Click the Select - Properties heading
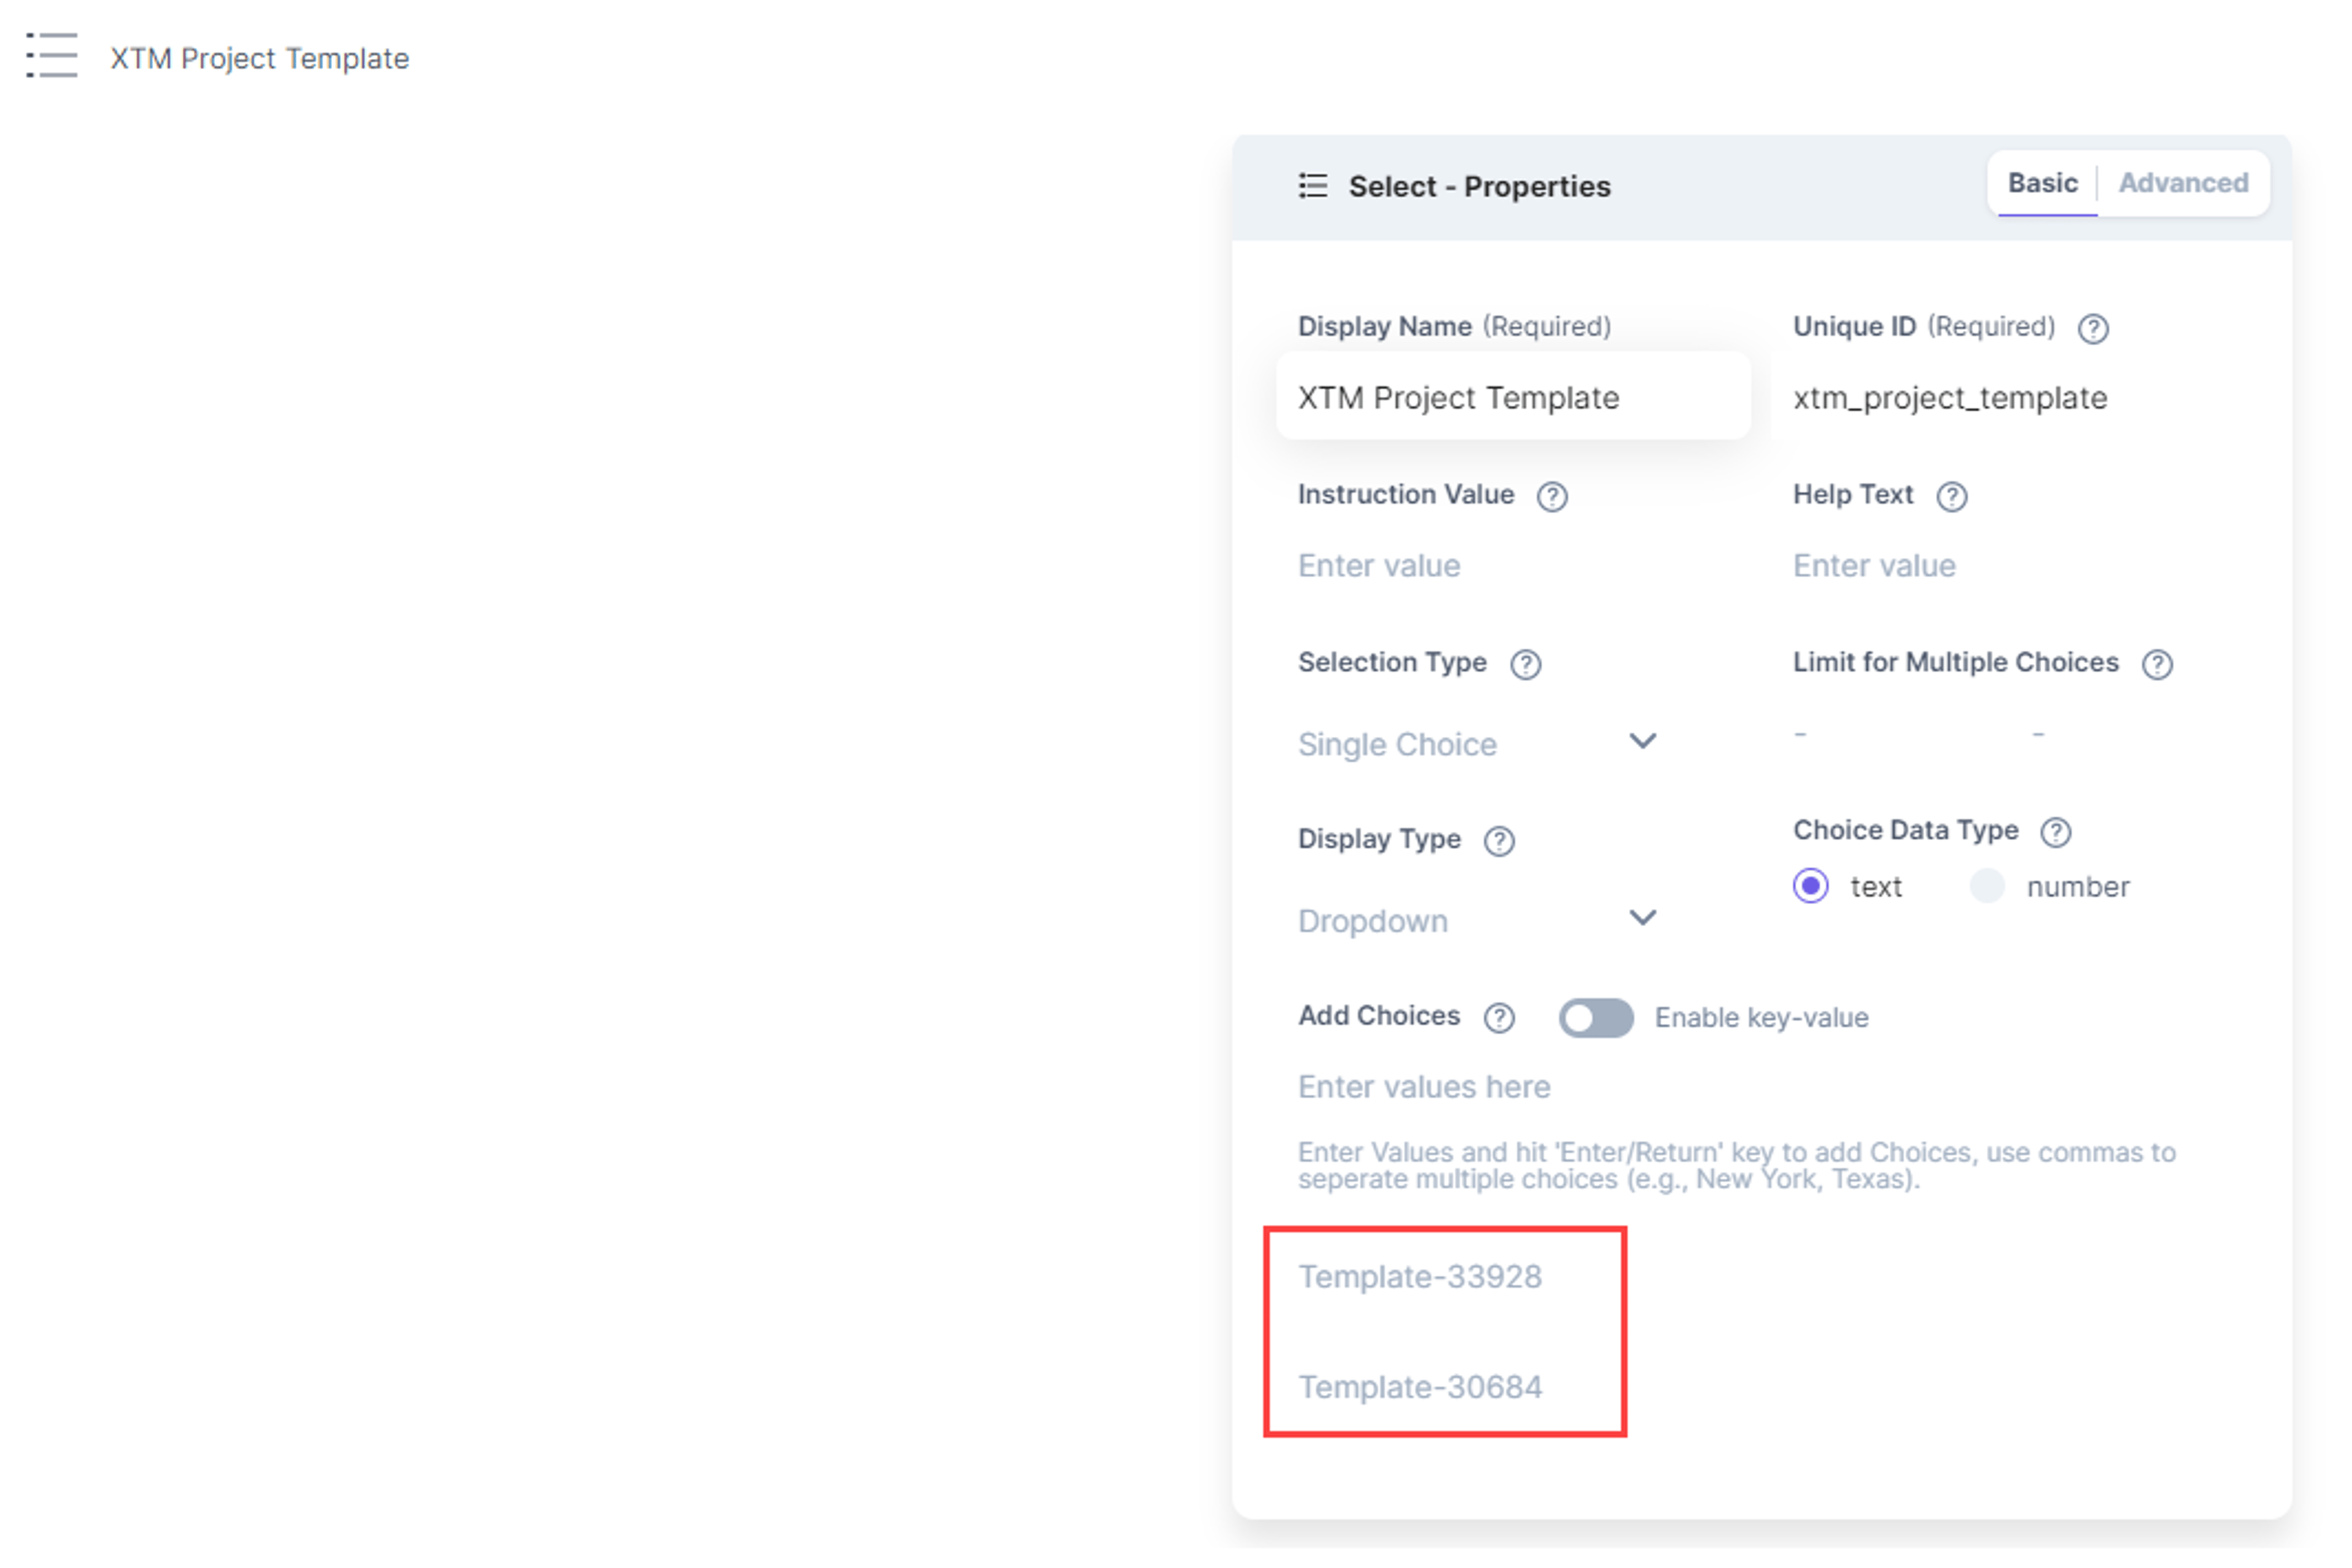Screen dimensions: 2352x1568 point(1479,187)
